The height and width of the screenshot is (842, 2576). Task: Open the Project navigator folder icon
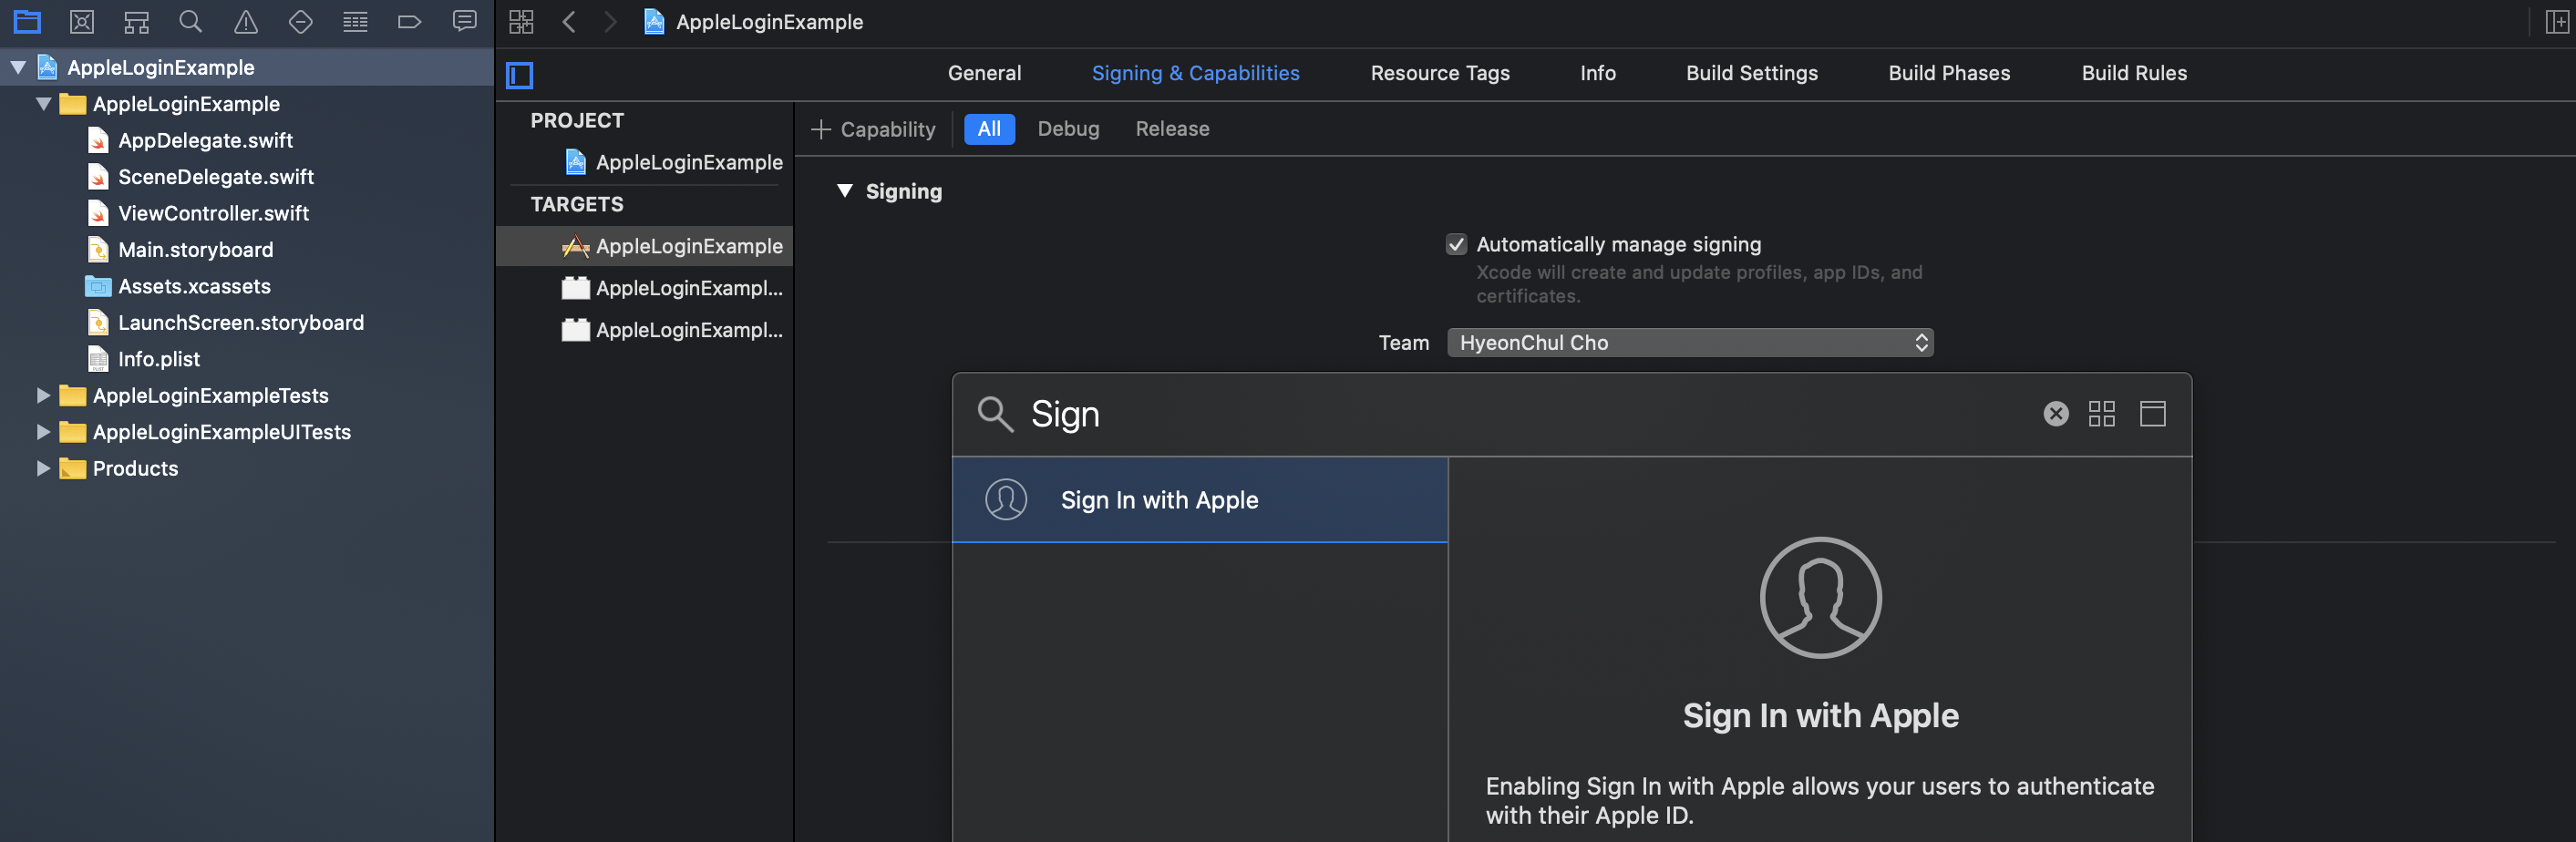[x=27, y=21]
